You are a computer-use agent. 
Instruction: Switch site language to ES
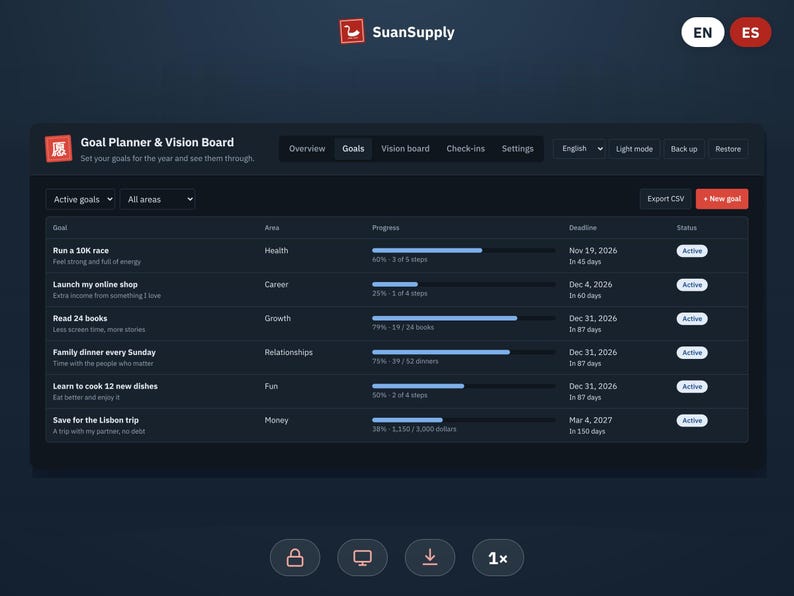click(x=750, y=32)
